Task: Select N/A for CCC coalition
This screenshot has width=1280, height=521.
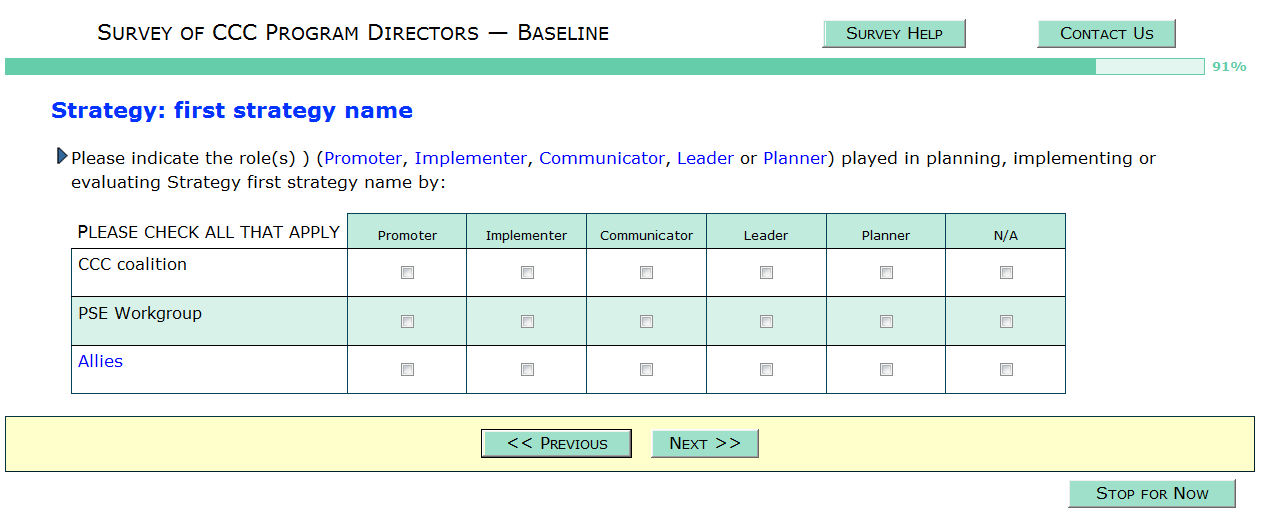Action: coord(1006,272)
